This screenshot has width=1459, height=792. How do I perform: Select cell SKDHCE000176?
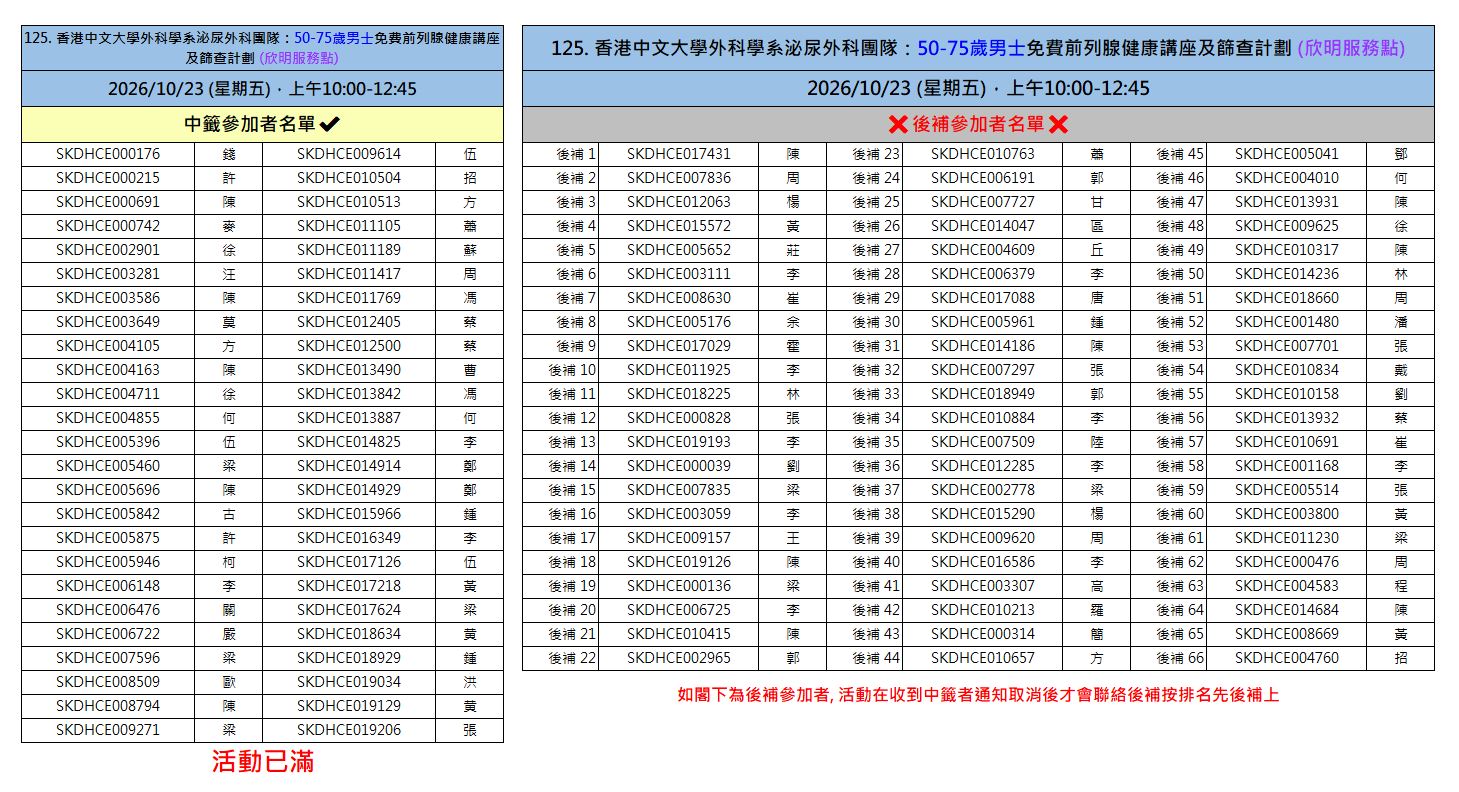coord(108,154)
